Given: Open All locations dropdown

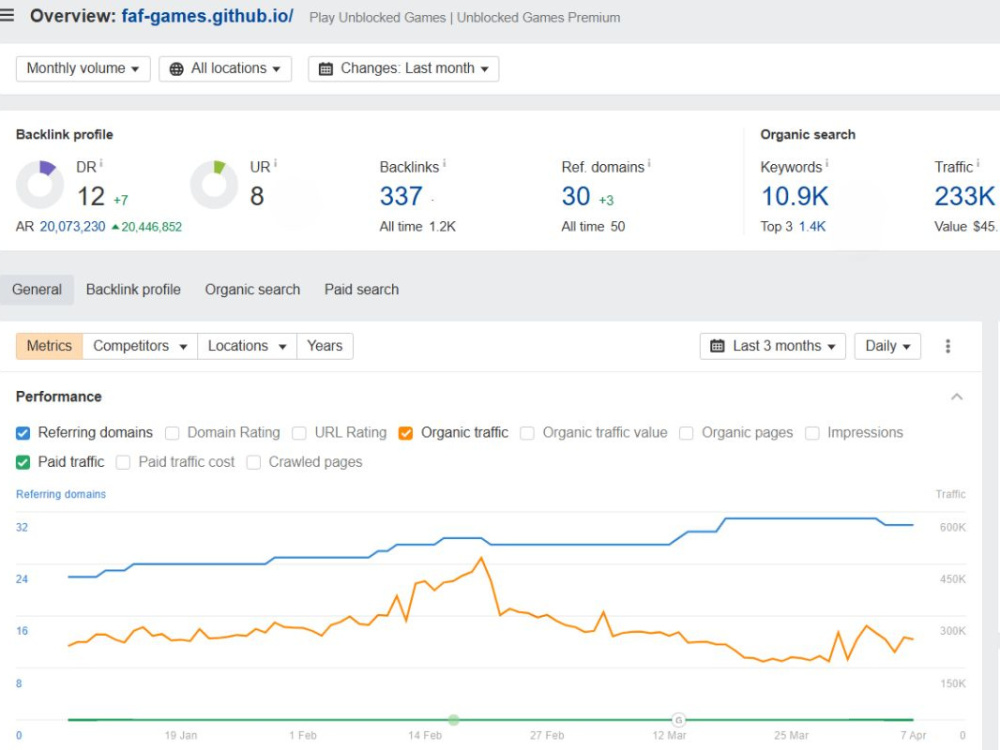Looking at the screenshot, I should coord(225,69).
